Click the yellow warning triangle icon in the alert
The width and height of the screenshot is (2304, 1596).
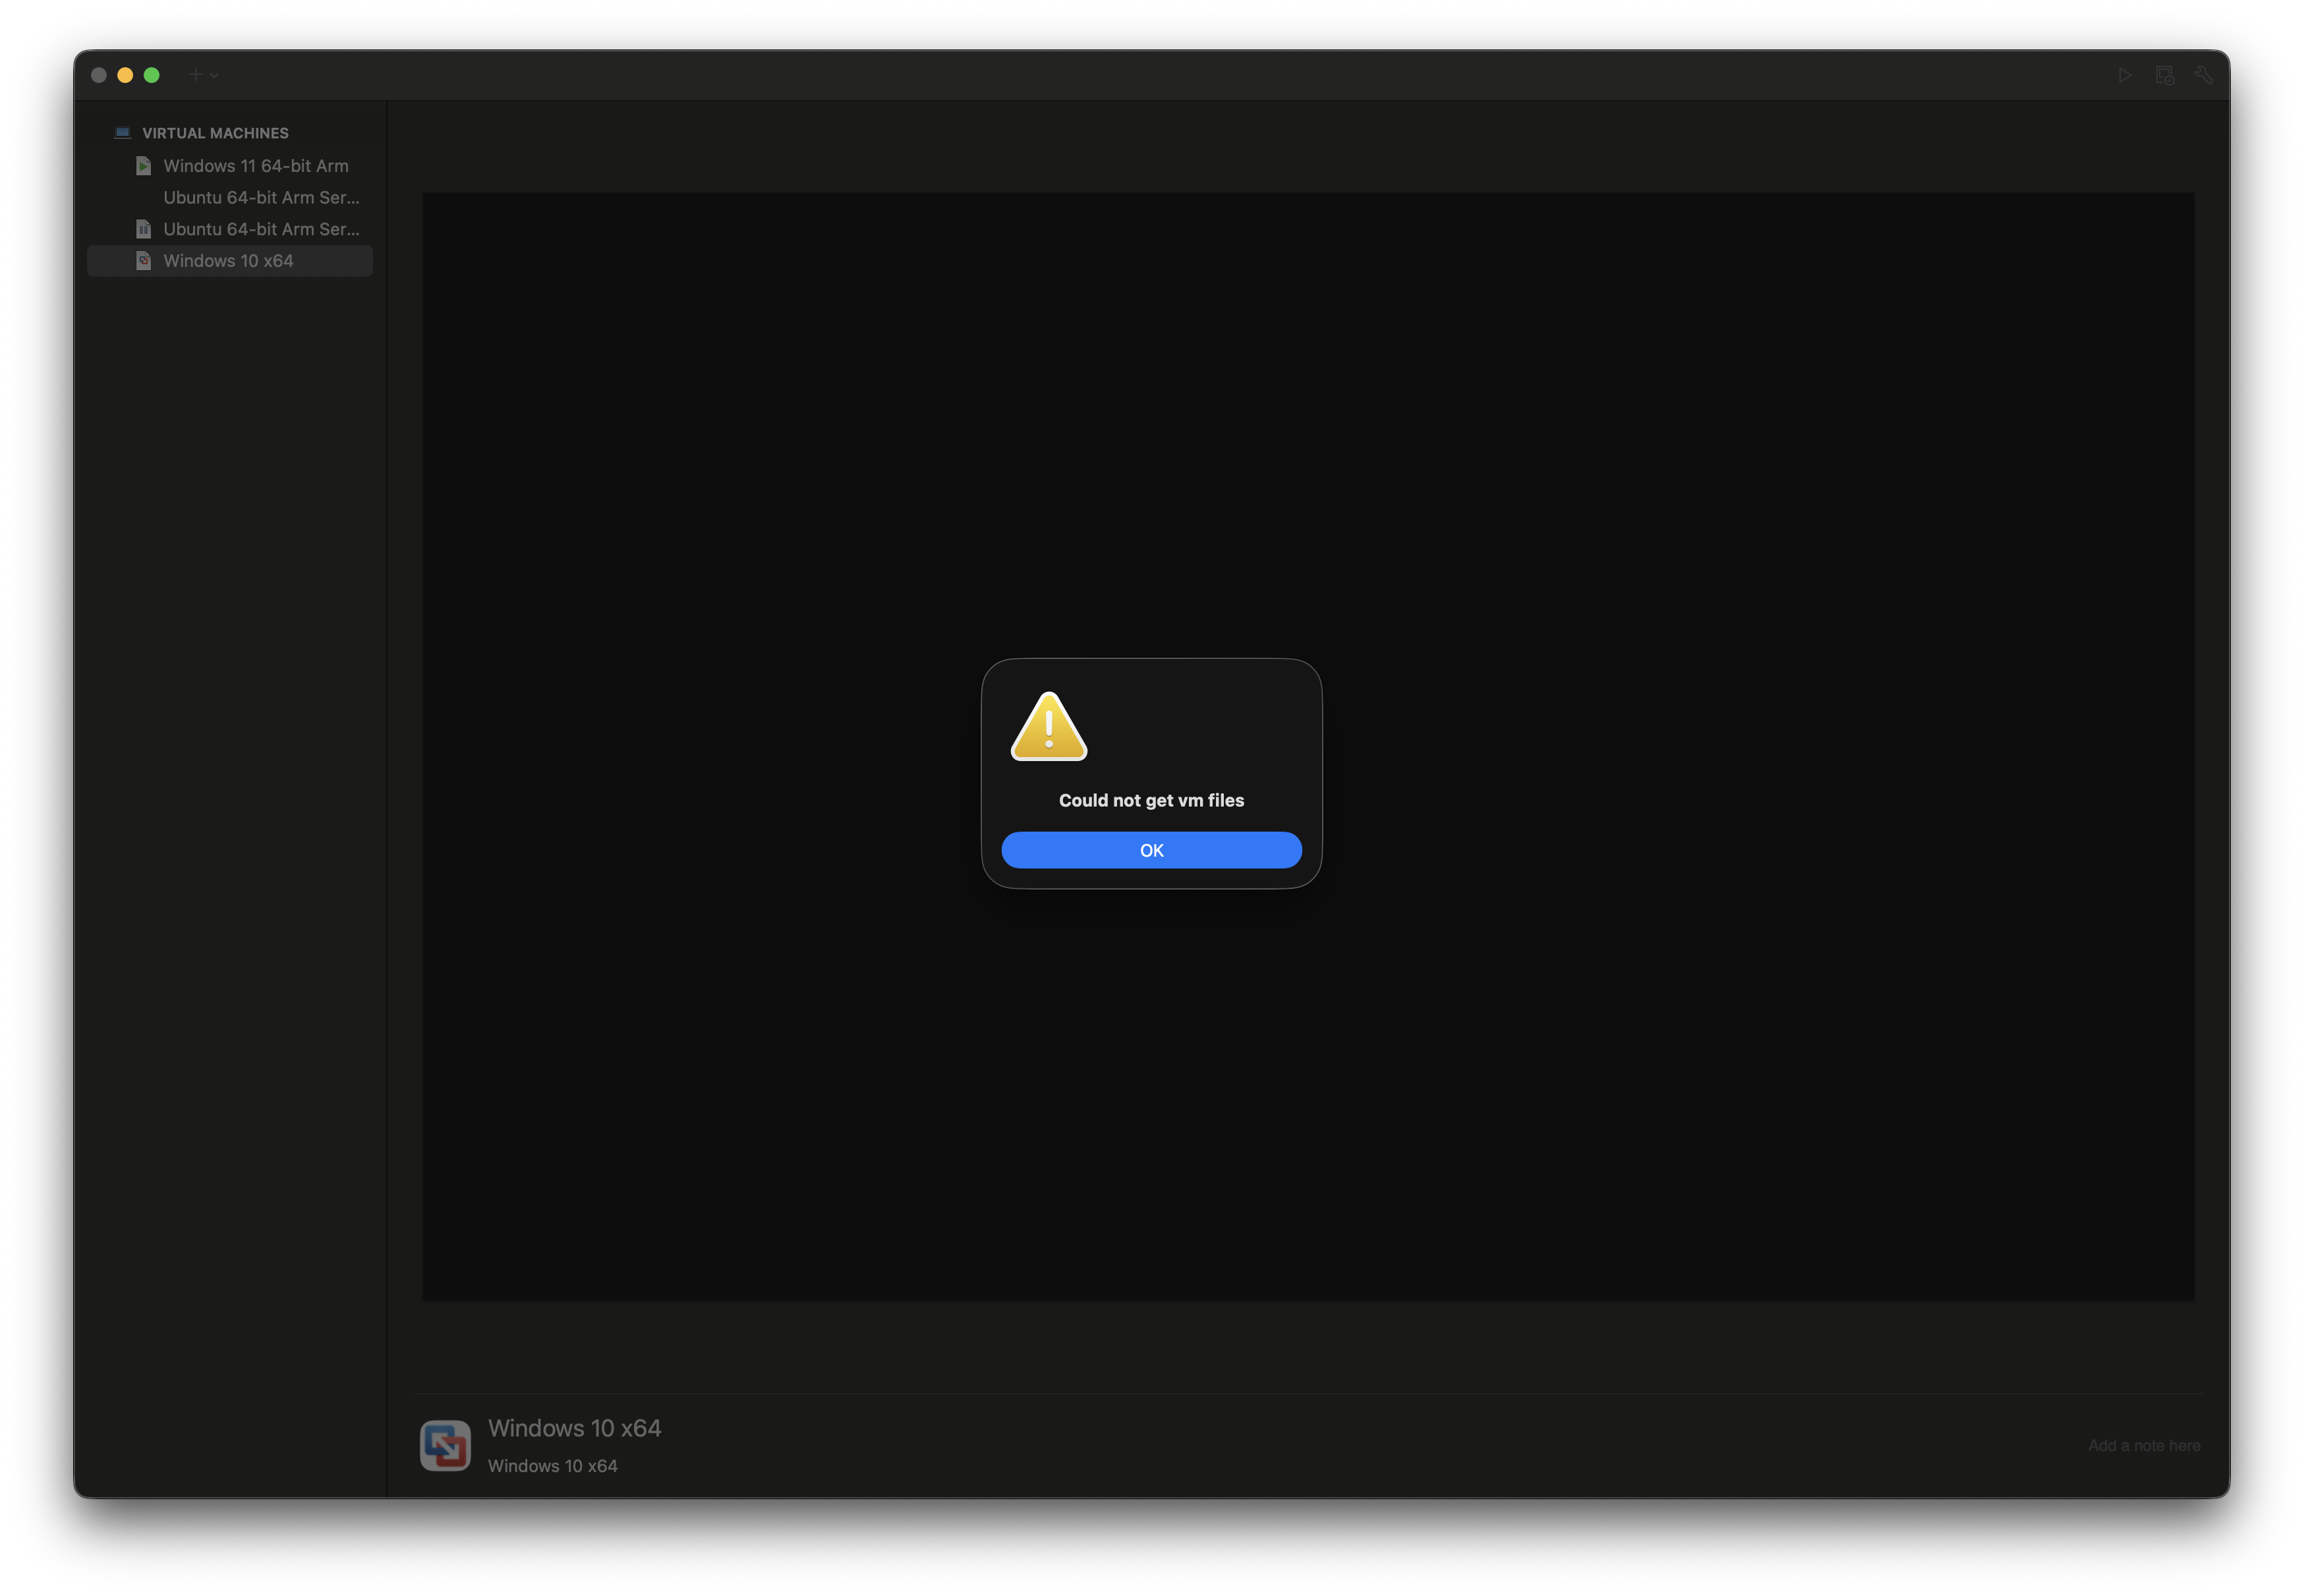[1048, 727]
